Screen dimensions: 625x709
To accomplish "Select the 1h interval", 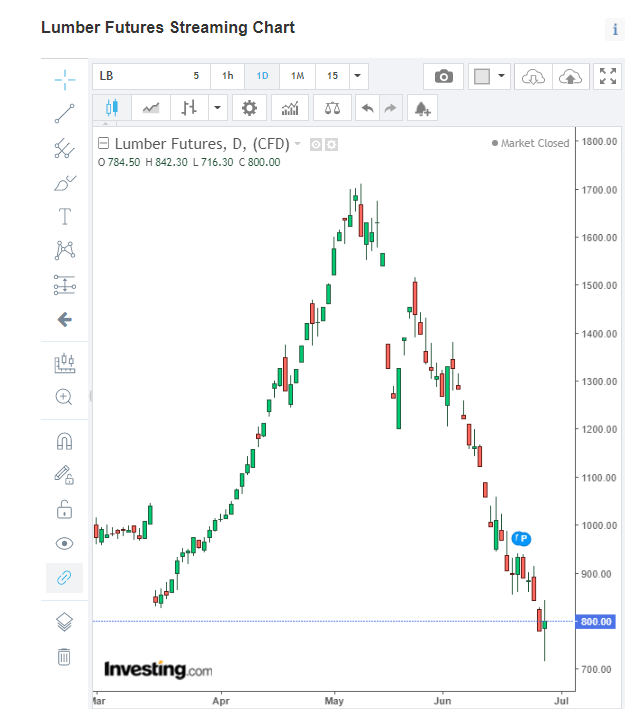I will 227,76.
